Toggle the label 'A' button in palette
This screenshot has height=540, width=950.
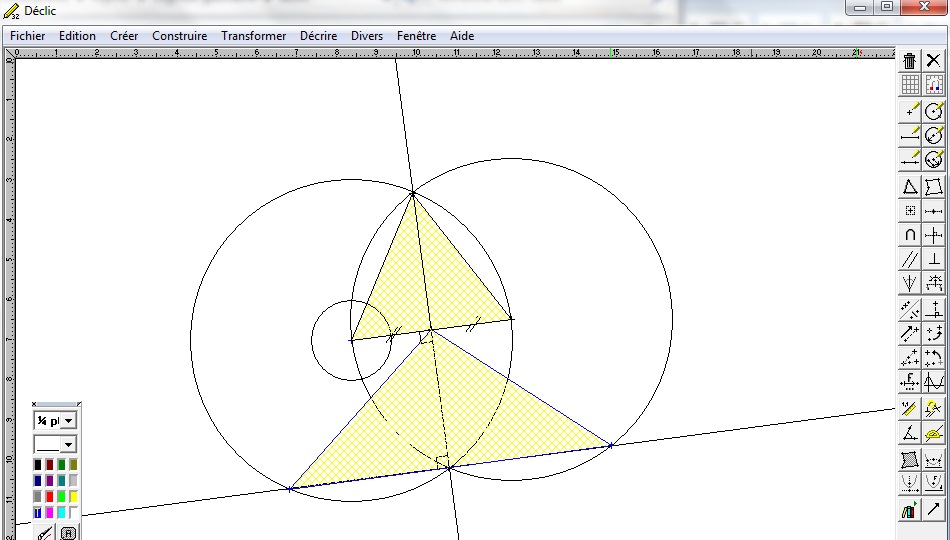(x=68, y=533)
